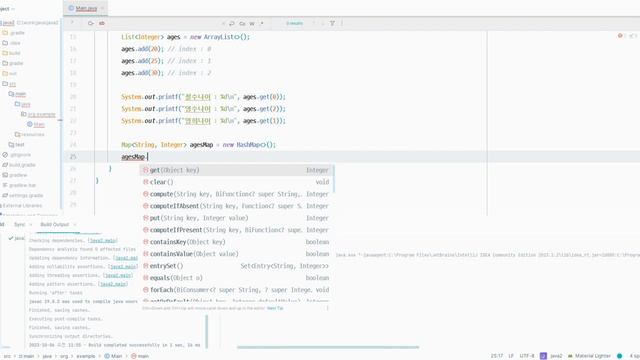
Task: Choose computeIfPresent suggestion
Action: [x=236, y=230]
